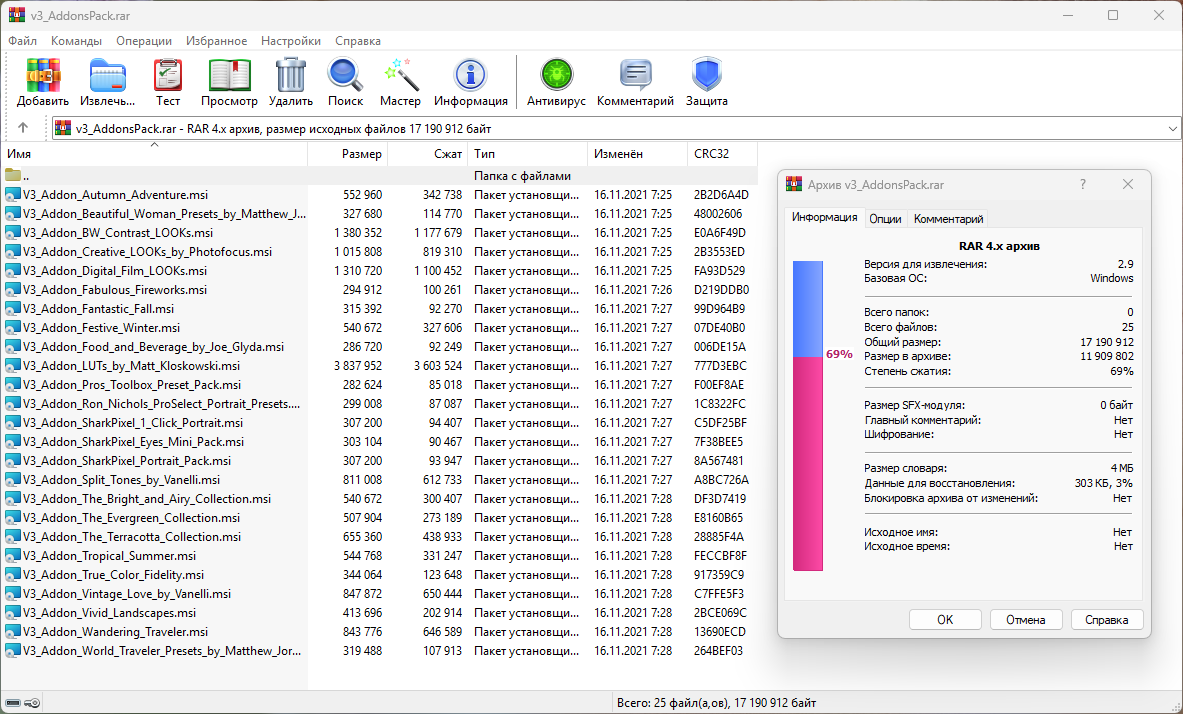1183x714 pixels.
Task: Click the Отмена button
Action: (x=1025, y=619)
